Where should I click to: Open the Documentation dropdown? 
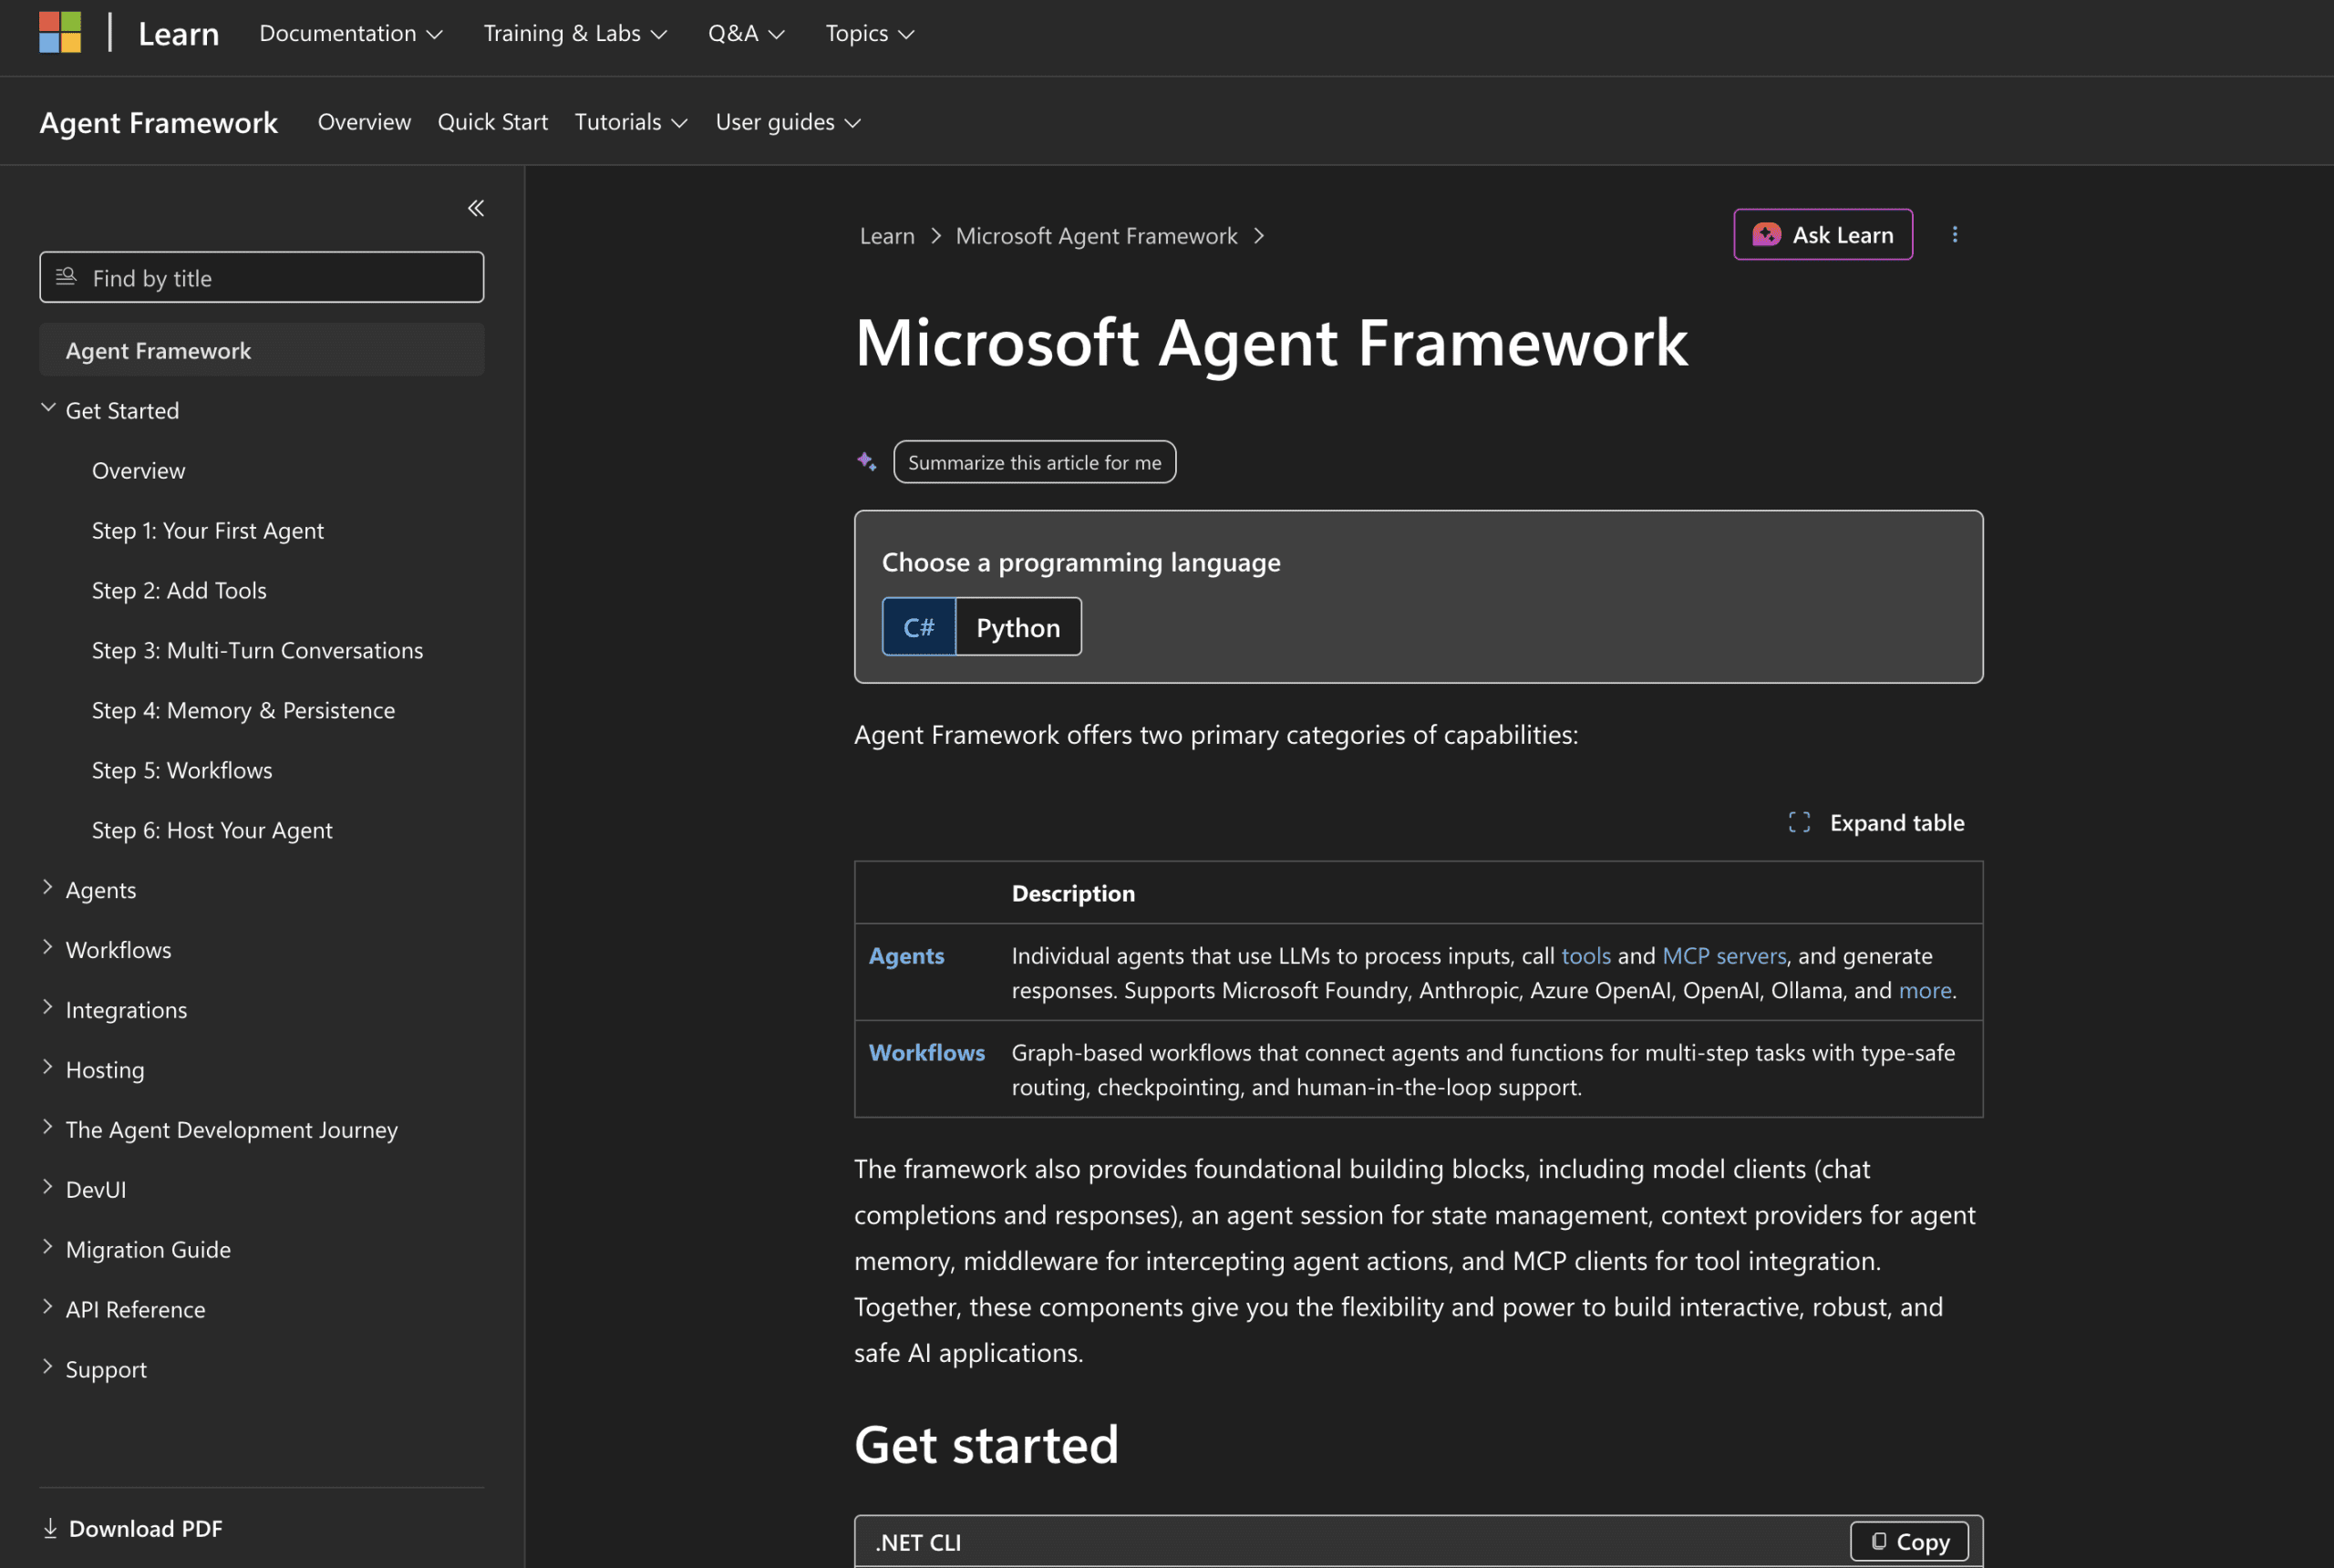(x=351, y=33)
